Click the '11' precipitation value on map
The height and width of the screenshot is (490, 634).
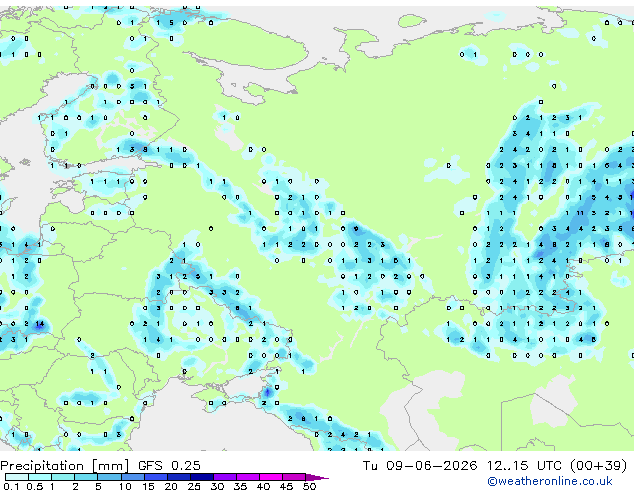coord(580,213)
